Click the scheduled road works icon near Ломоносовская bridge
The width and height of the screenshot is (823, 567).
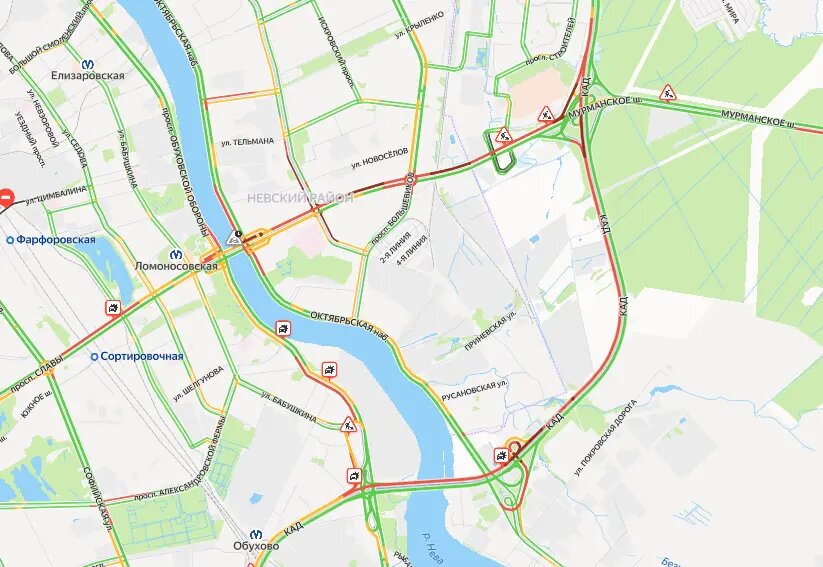233,238
